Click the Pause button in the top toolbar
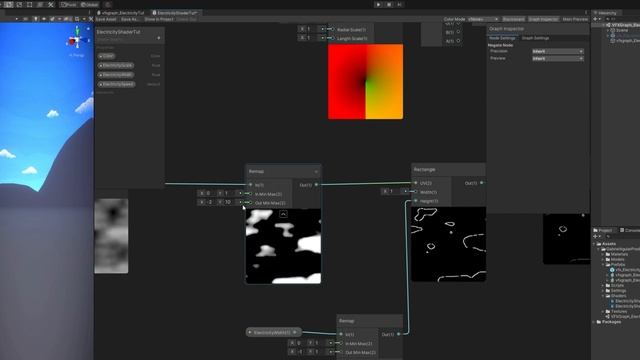The width and height of the screenshot is (640, 360). tap(389, 4)
